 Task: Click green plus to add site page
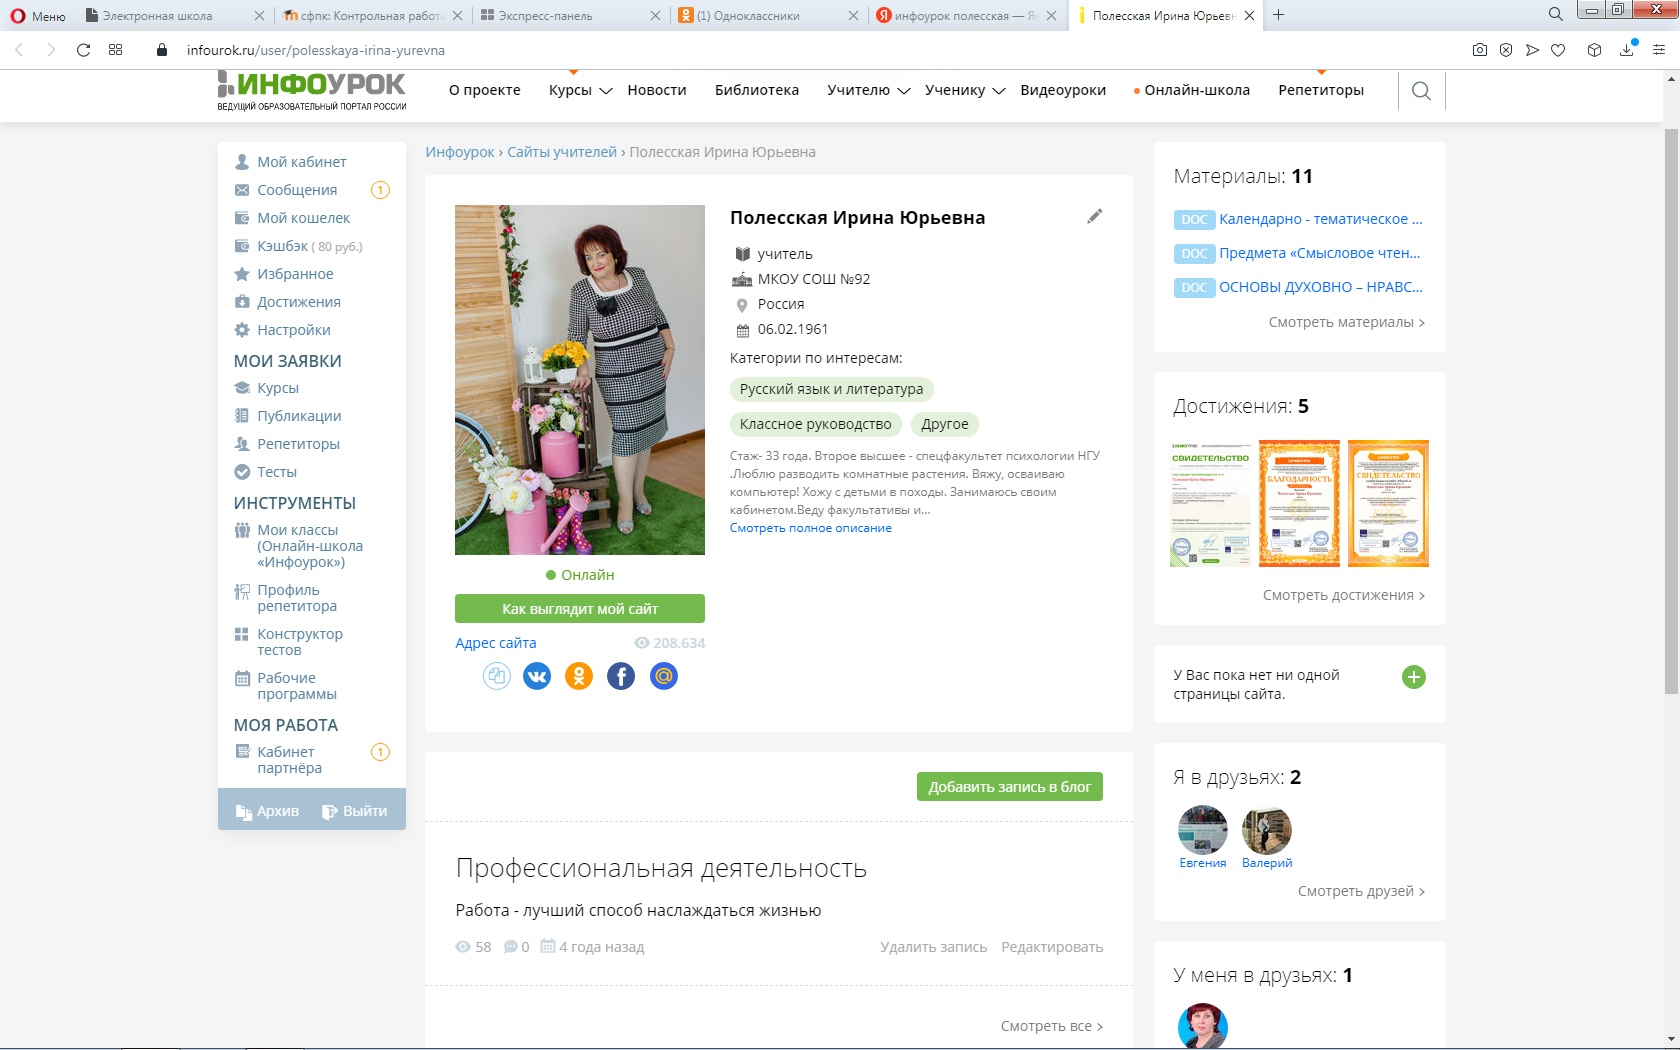coord(1413,677)
